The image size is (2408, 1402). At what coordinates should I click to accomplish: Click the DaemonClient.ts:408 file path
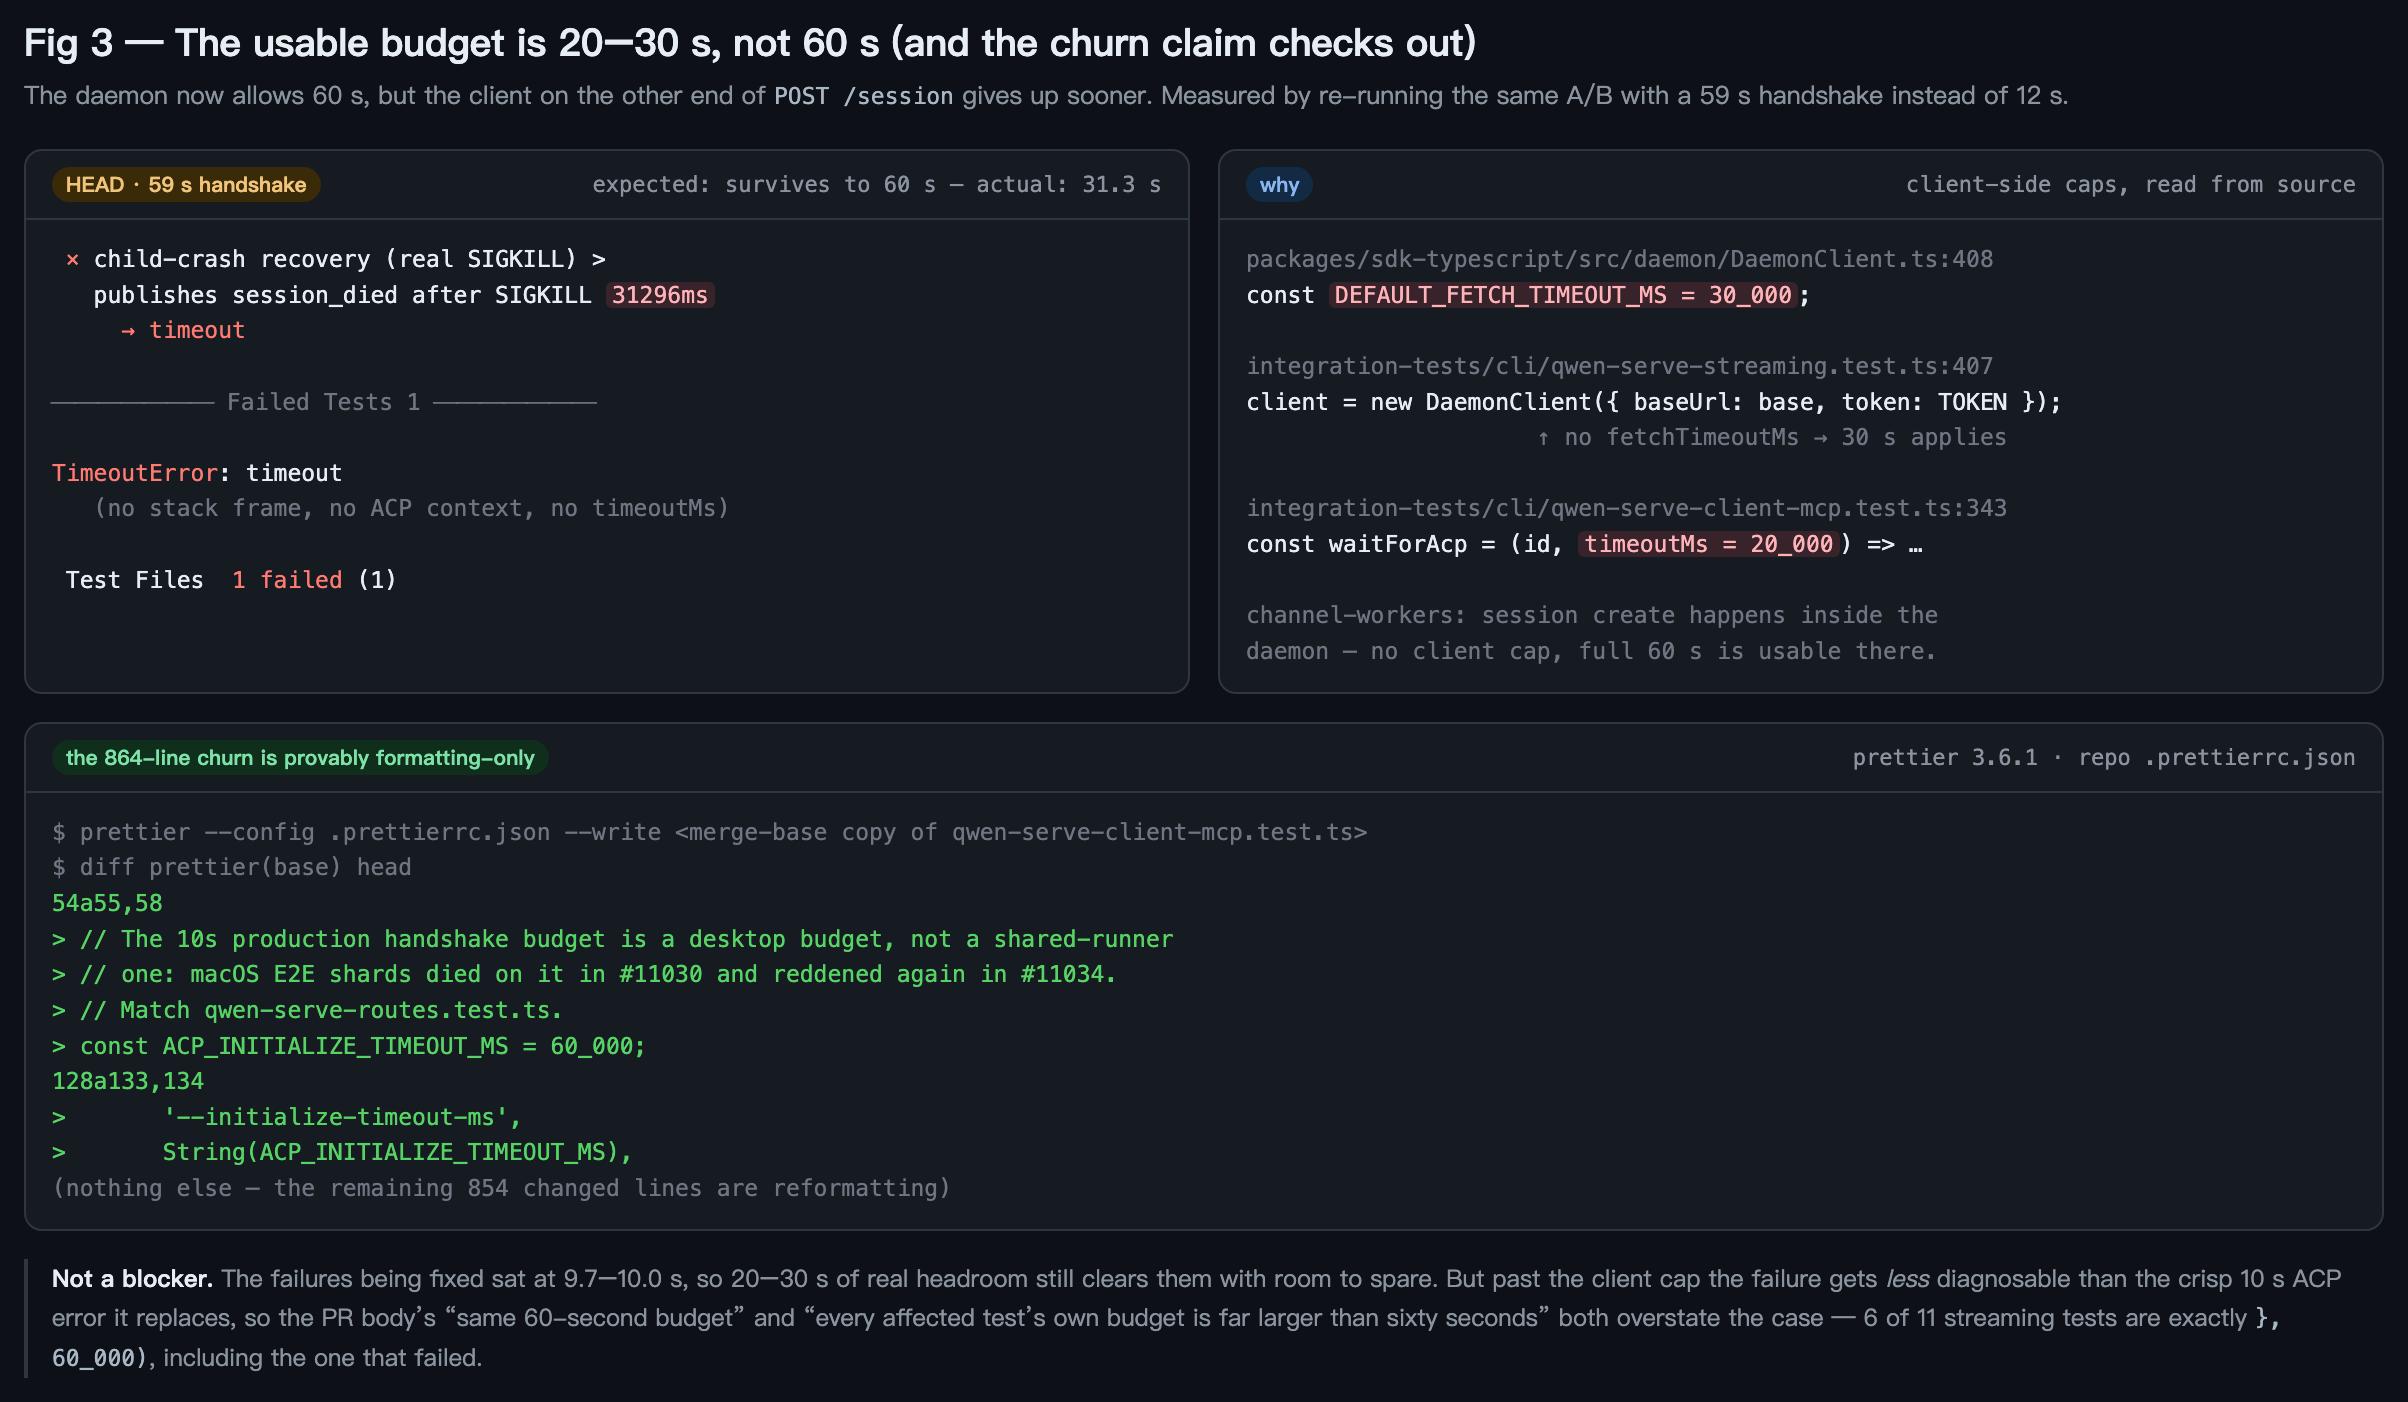[1620, 260]
